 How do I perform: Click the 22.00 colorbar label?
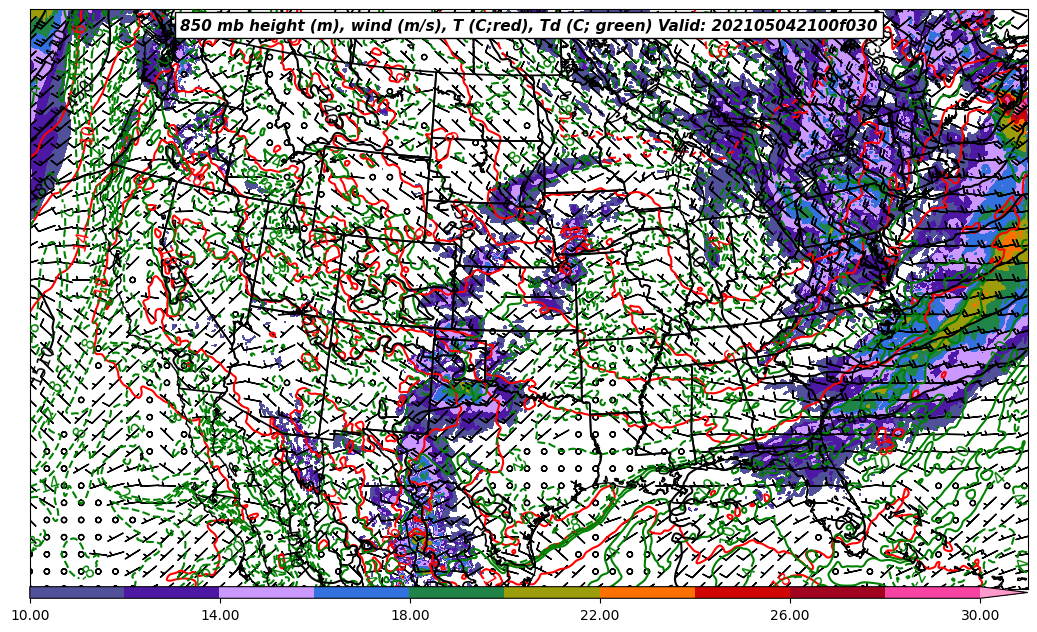(600, 615)
